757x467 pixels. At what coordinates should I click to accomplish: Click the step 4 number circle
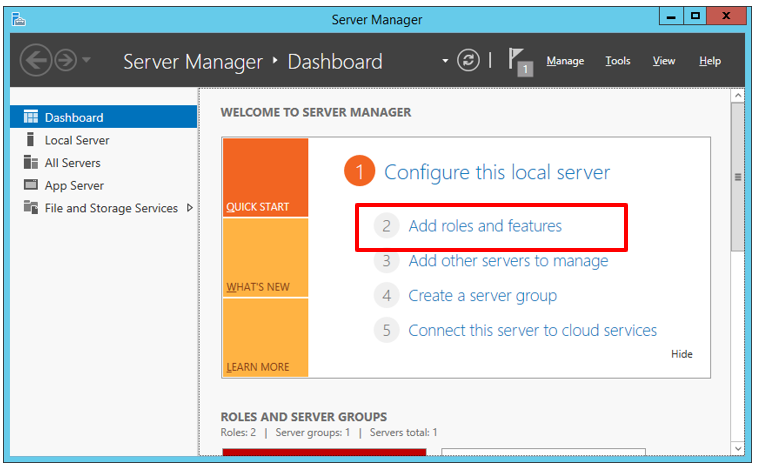pyautogui.click(x=387, y=296)
